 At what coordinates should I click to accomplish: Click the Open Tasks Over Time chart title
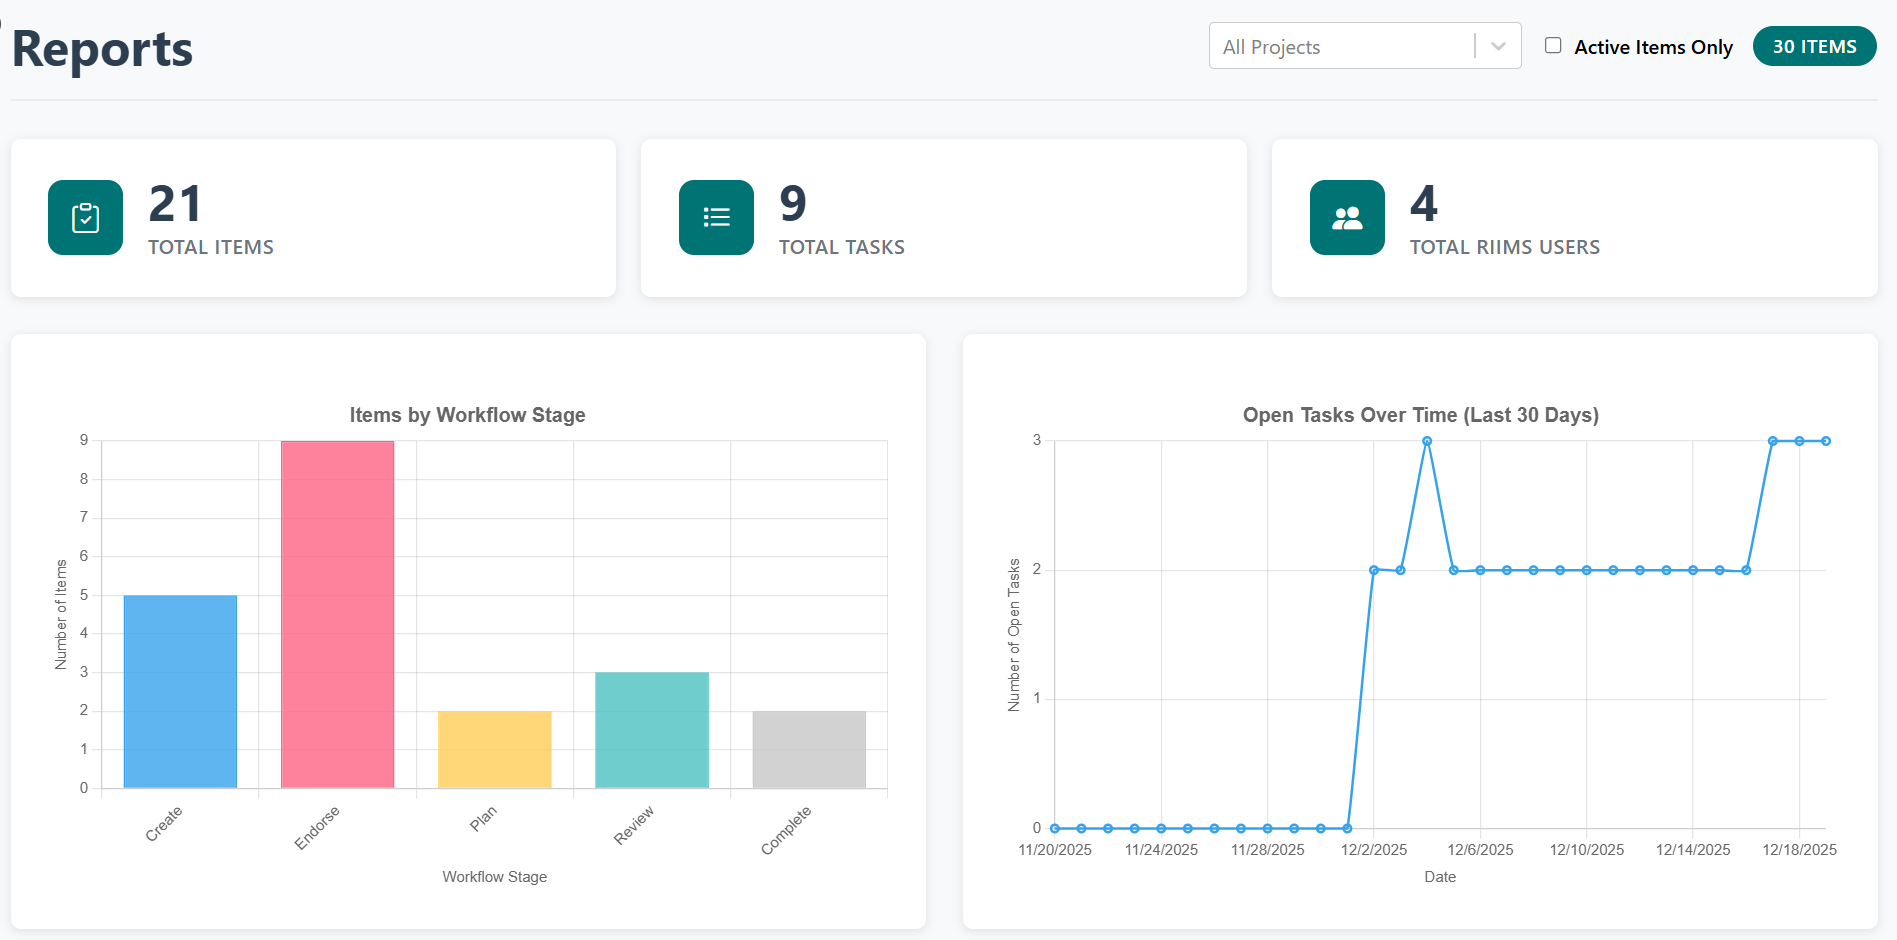click(1420, 415)
